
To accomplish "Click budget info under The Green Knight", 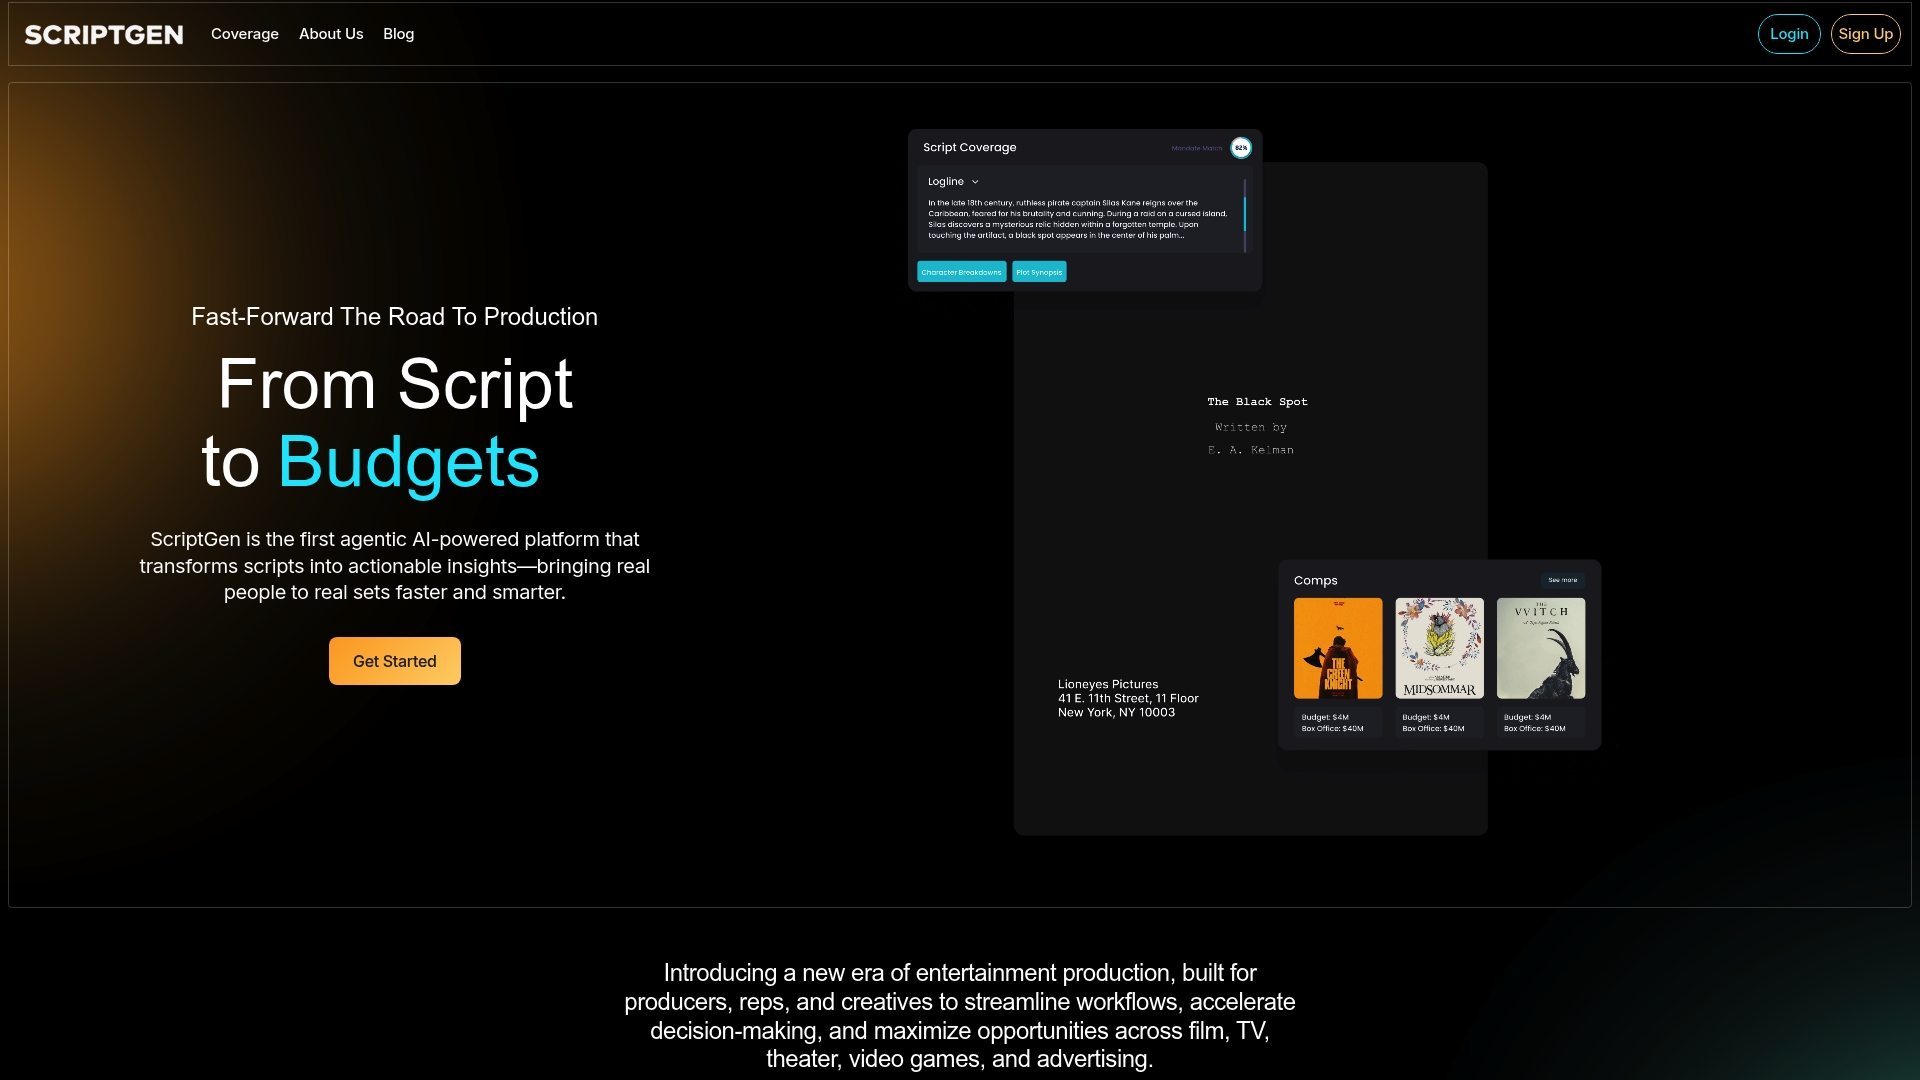I will [1337, 723].
